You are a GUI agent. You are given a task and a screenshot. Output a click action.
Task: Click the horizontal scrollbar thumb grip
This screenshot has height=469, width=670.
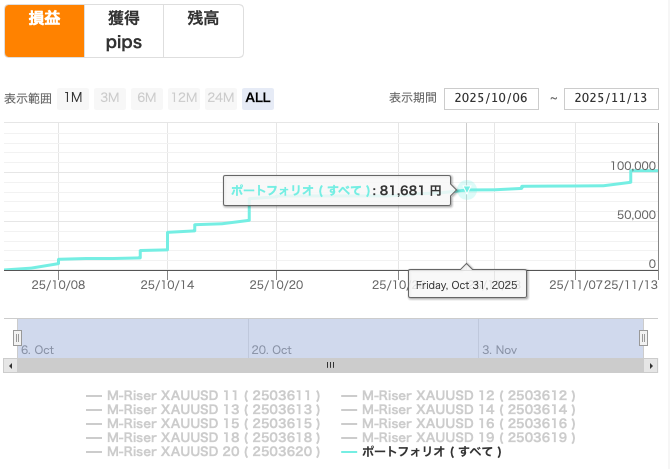[330, 365]
